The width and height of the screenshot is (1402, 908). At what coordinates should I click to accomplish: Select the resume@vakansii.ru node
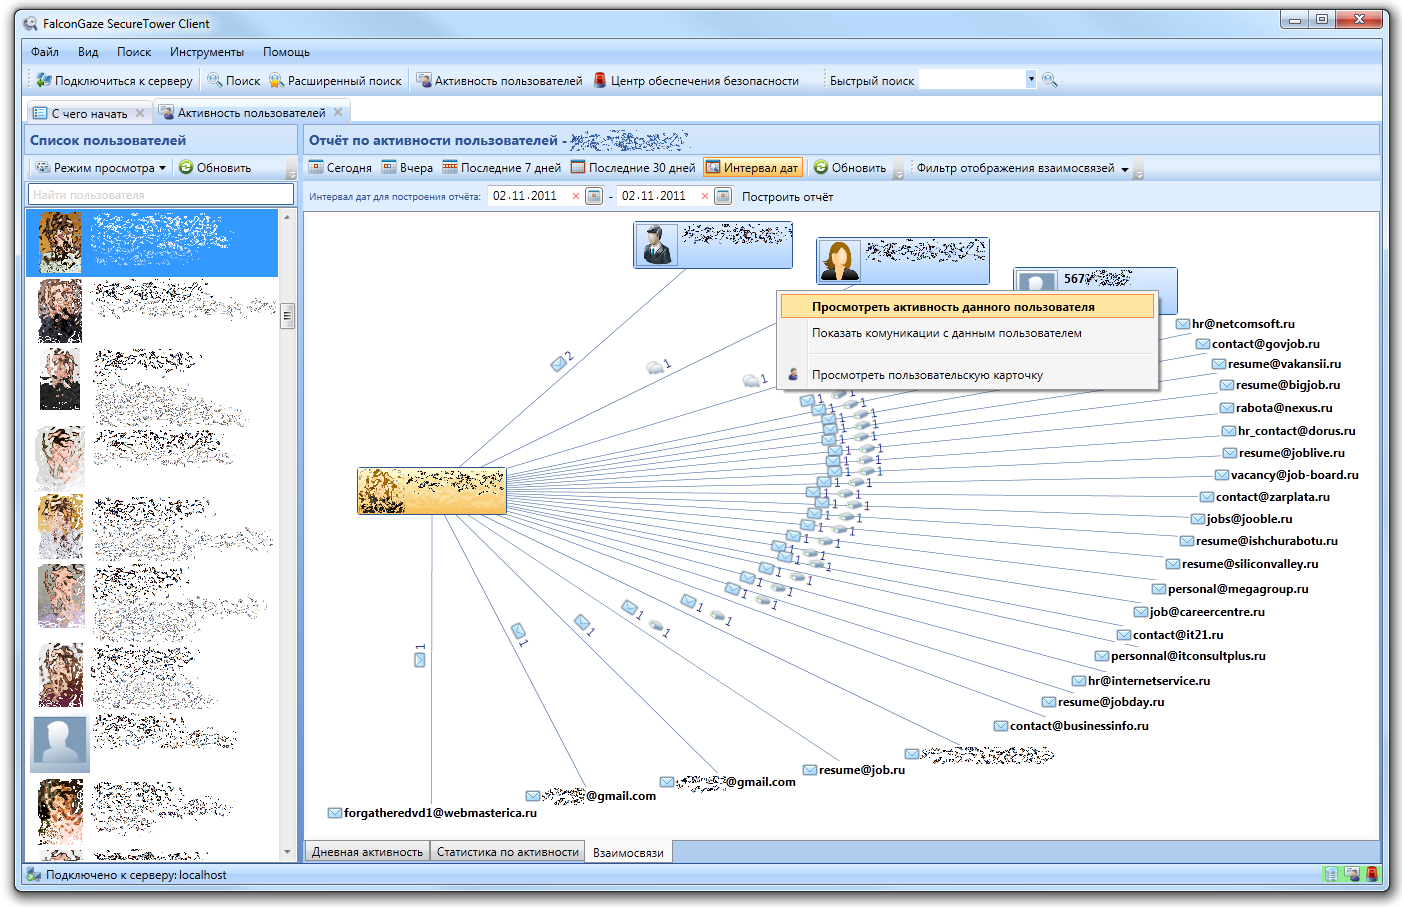[1276, 364]
